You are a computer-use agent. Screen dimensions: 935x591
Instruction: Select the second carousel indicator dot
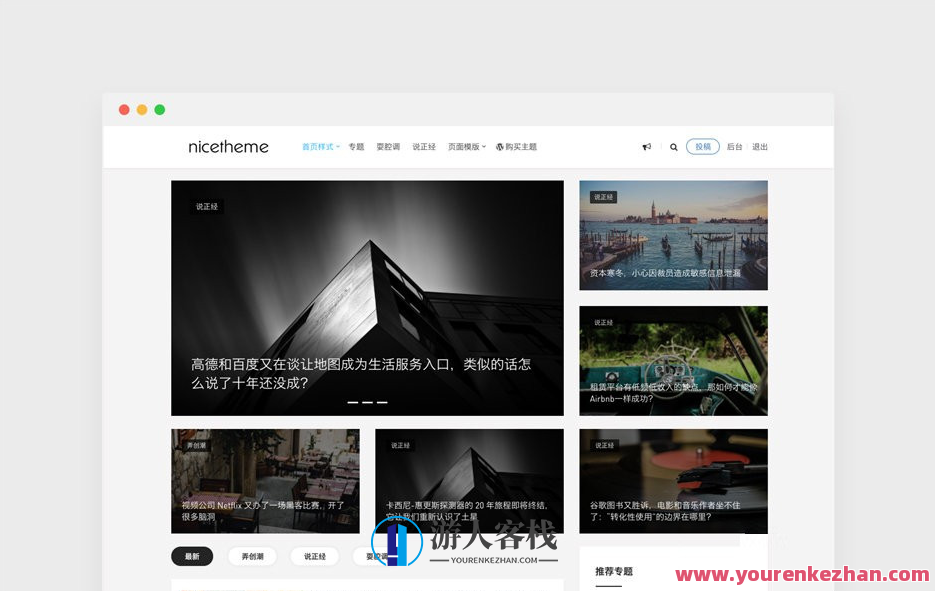click(x=367, y=402)
